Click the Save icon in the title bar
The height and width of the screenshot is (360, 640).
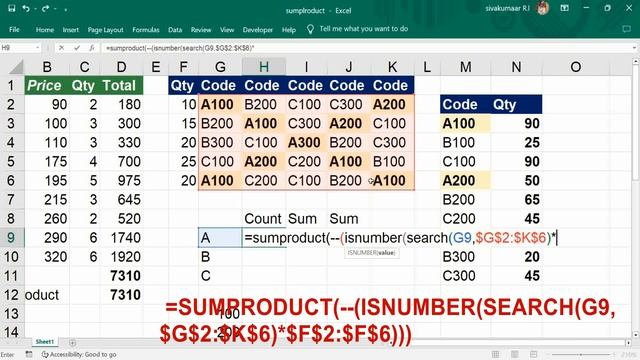11,8
